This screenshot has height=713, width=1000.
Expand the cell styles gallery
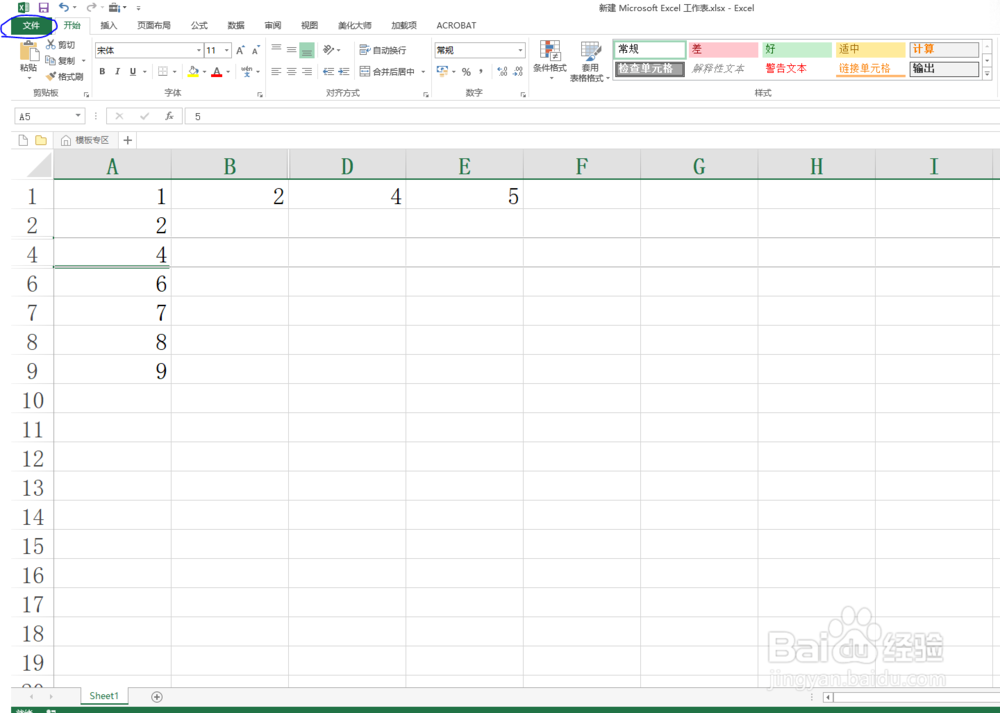pyautogui.click(x=987, y=73)
